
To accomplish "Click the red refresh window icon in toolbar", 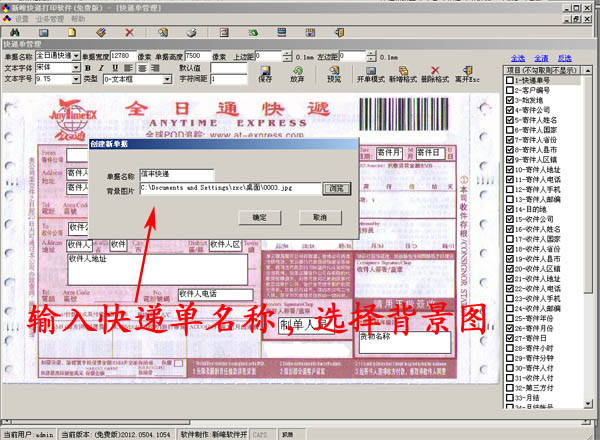I will click(224, 33).
